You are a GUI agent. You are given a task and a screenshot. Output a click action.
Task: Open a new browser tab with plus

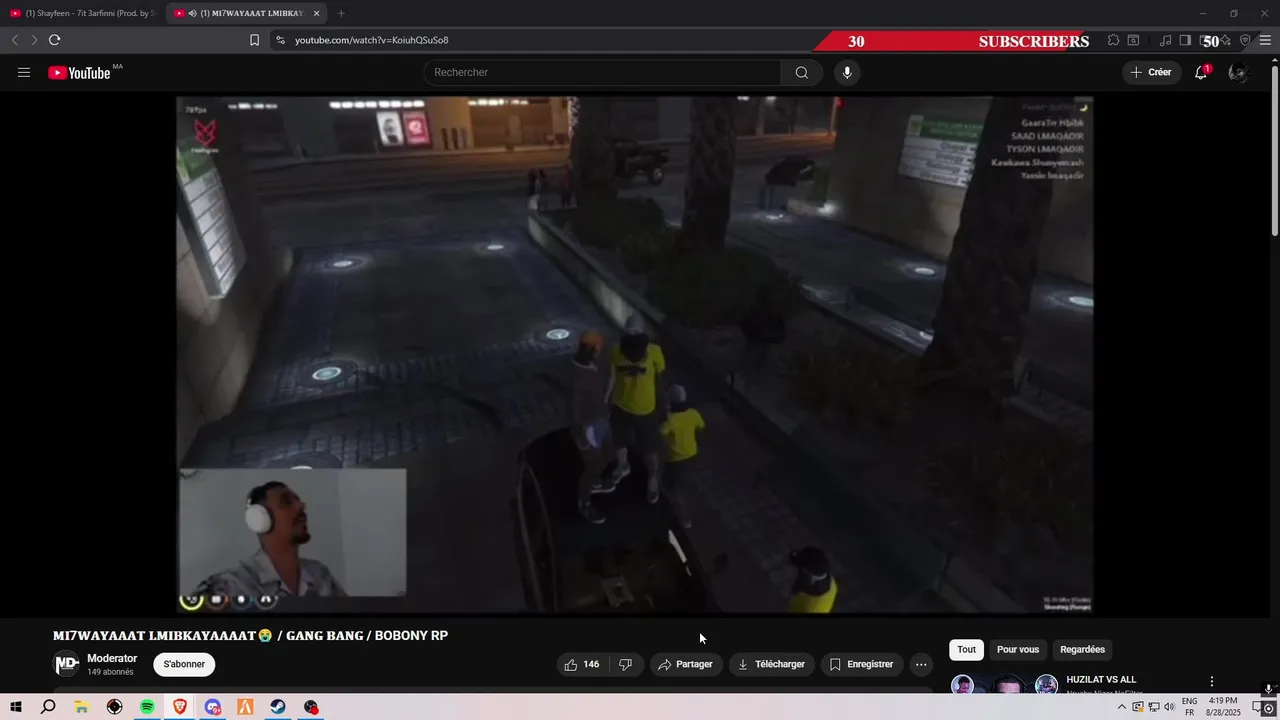pyautogui.click(x=341, y=13)
